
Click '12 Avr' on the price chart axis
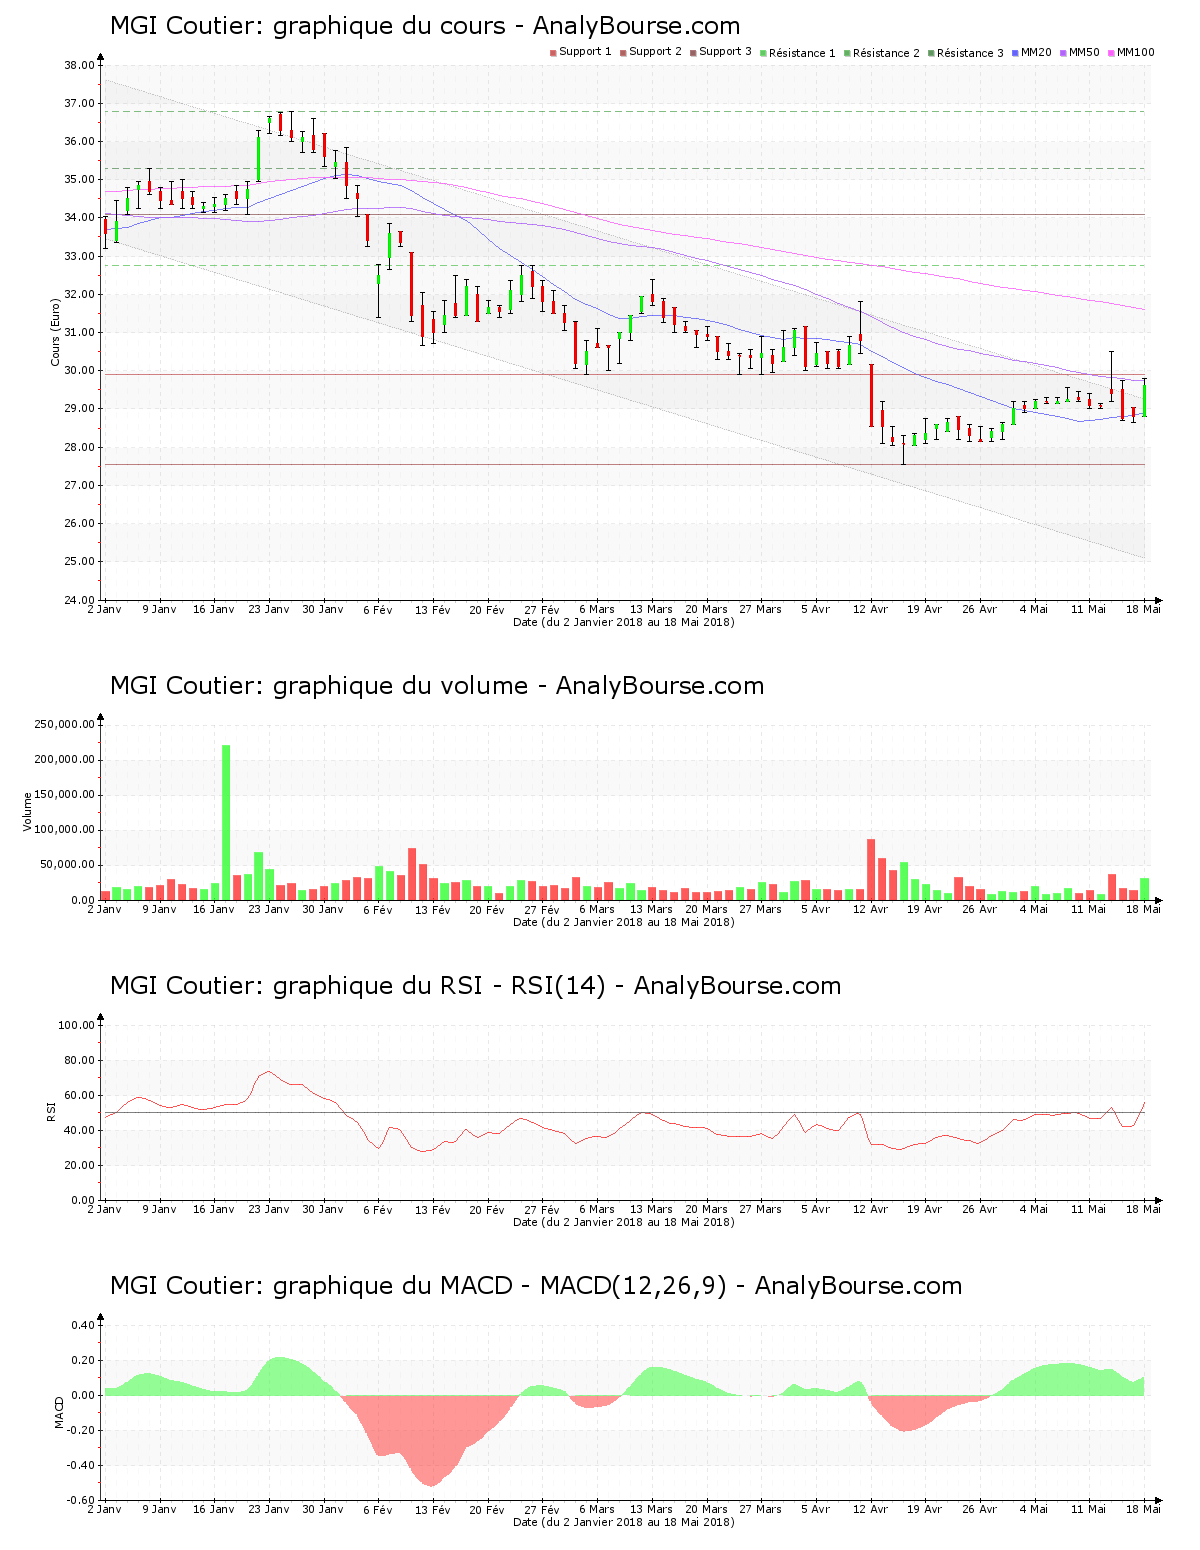tap(871, 609)
